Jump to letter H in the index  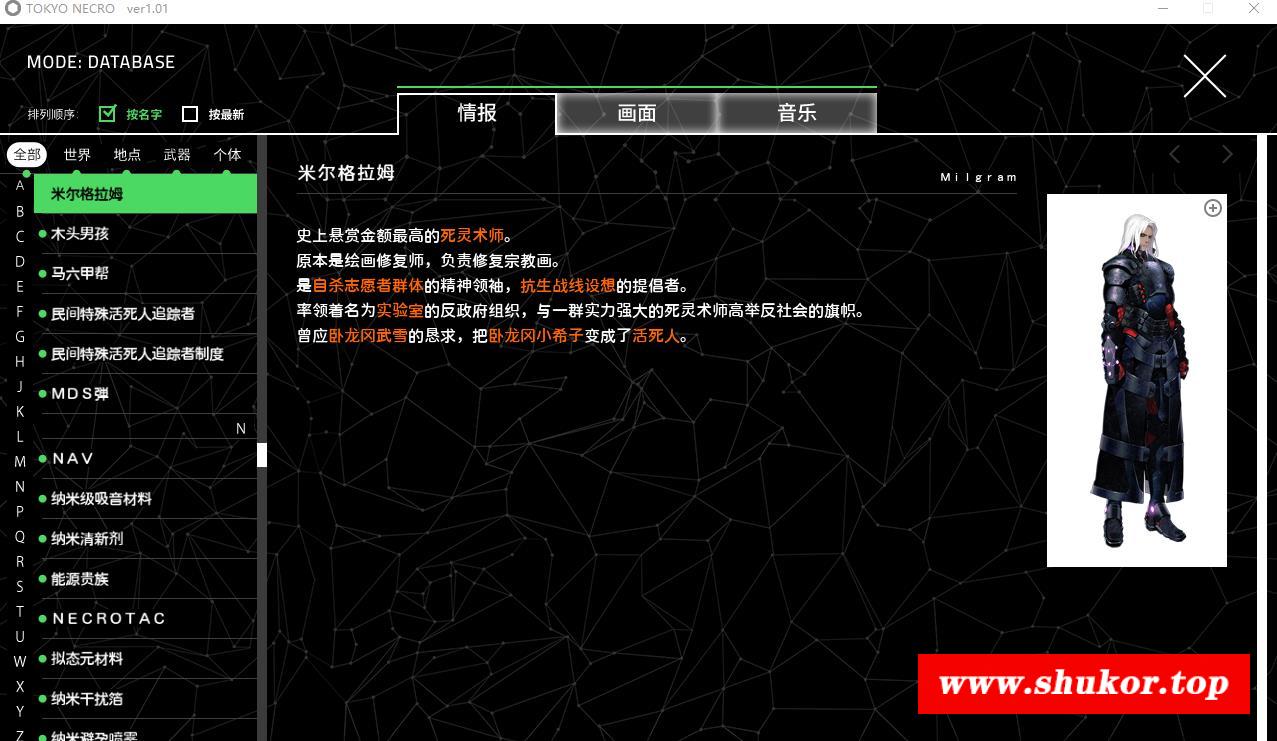pyautogui.click(x=20, y=361)
